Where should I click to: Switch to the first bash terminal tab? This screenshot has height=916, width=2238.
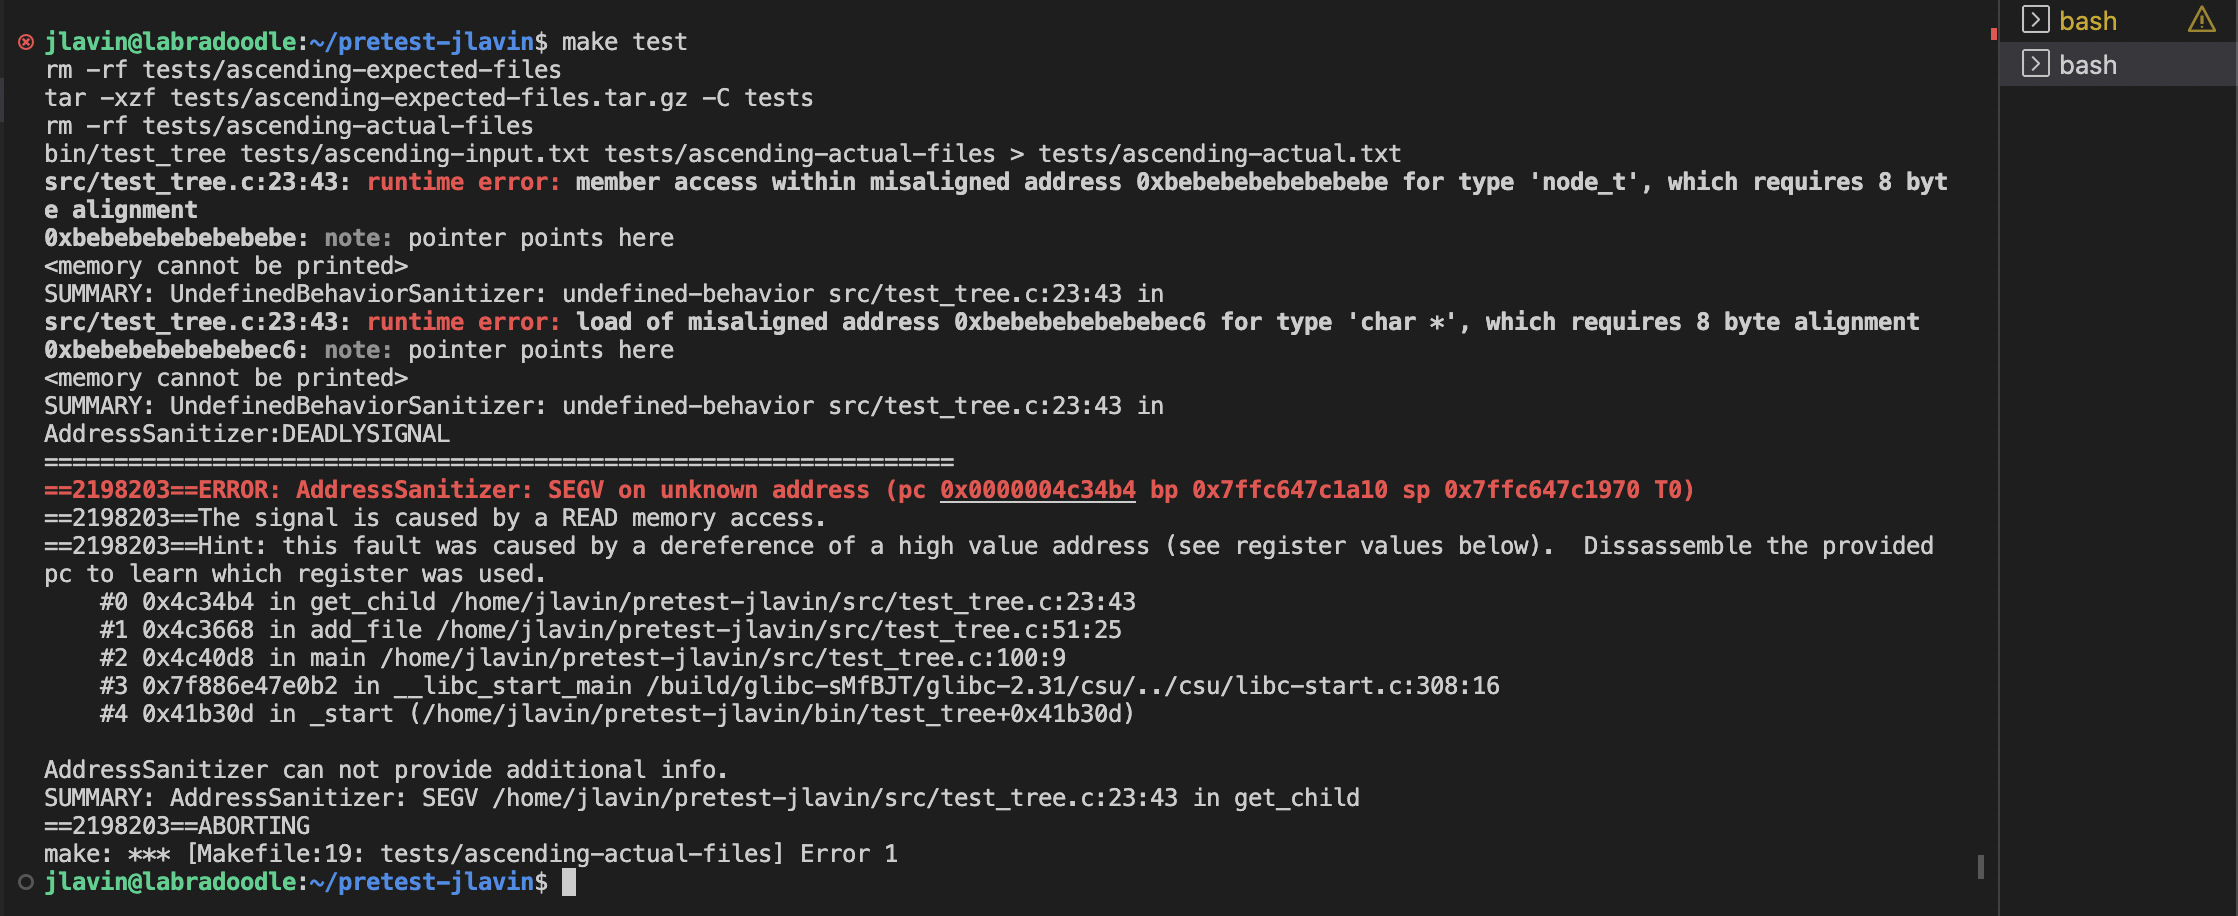pos(2088,21)
